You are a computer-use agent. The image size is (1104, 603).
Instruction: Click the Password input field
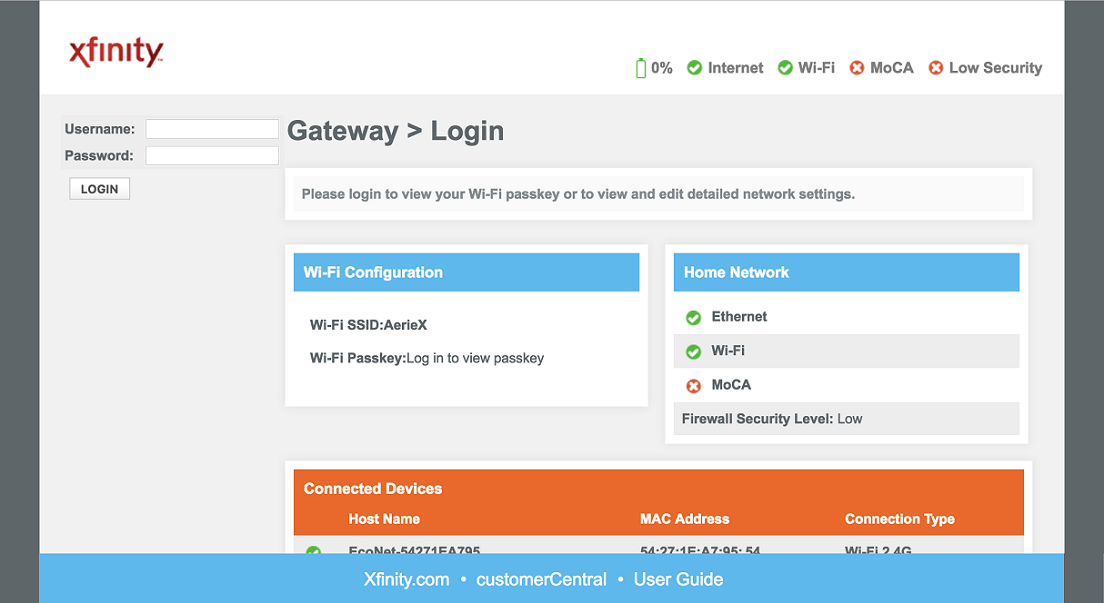tap(211, 154)
